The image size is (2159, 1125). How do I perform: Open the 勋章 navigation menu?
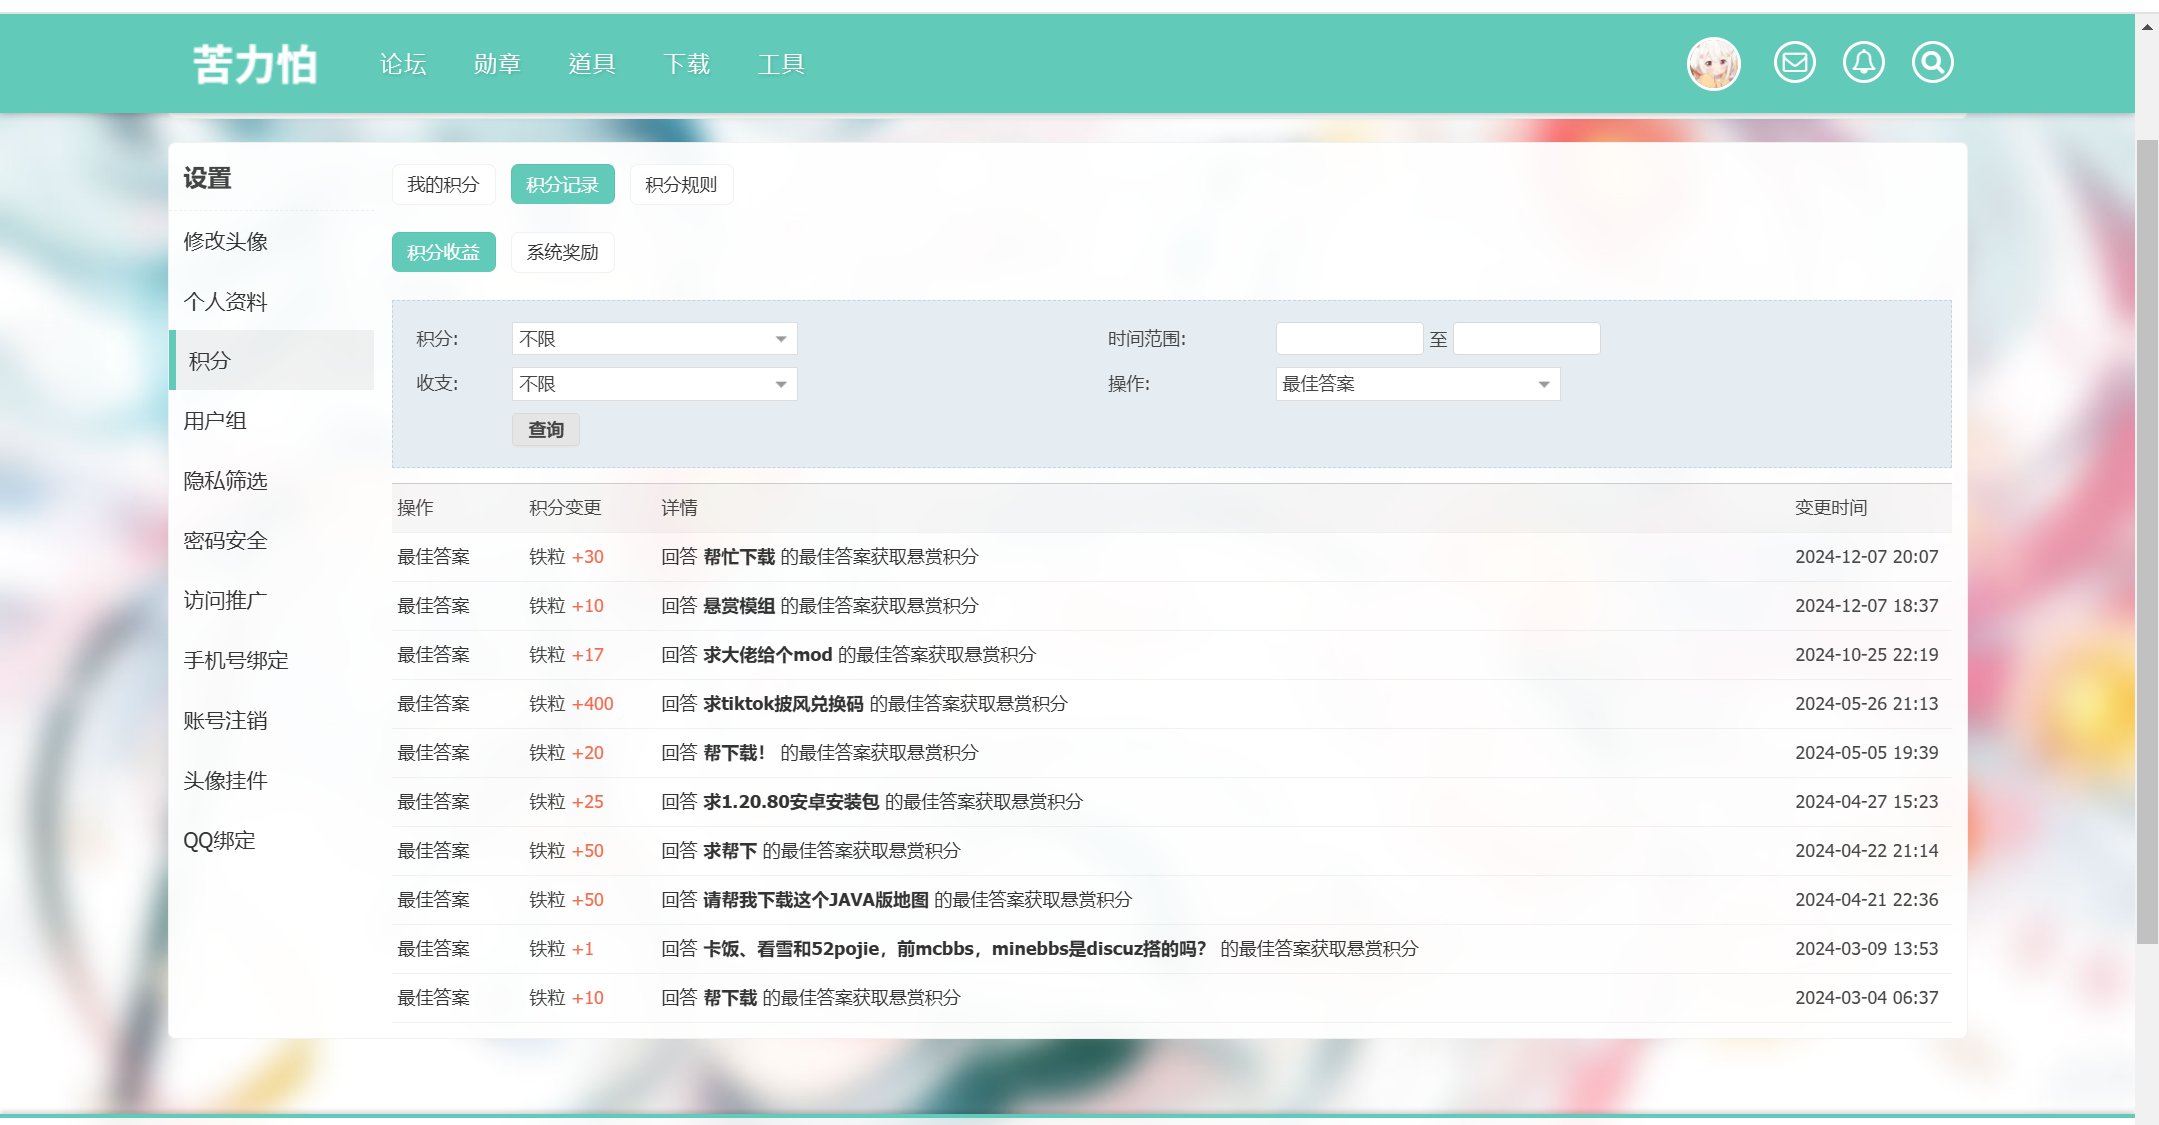(x=497, y=64)
